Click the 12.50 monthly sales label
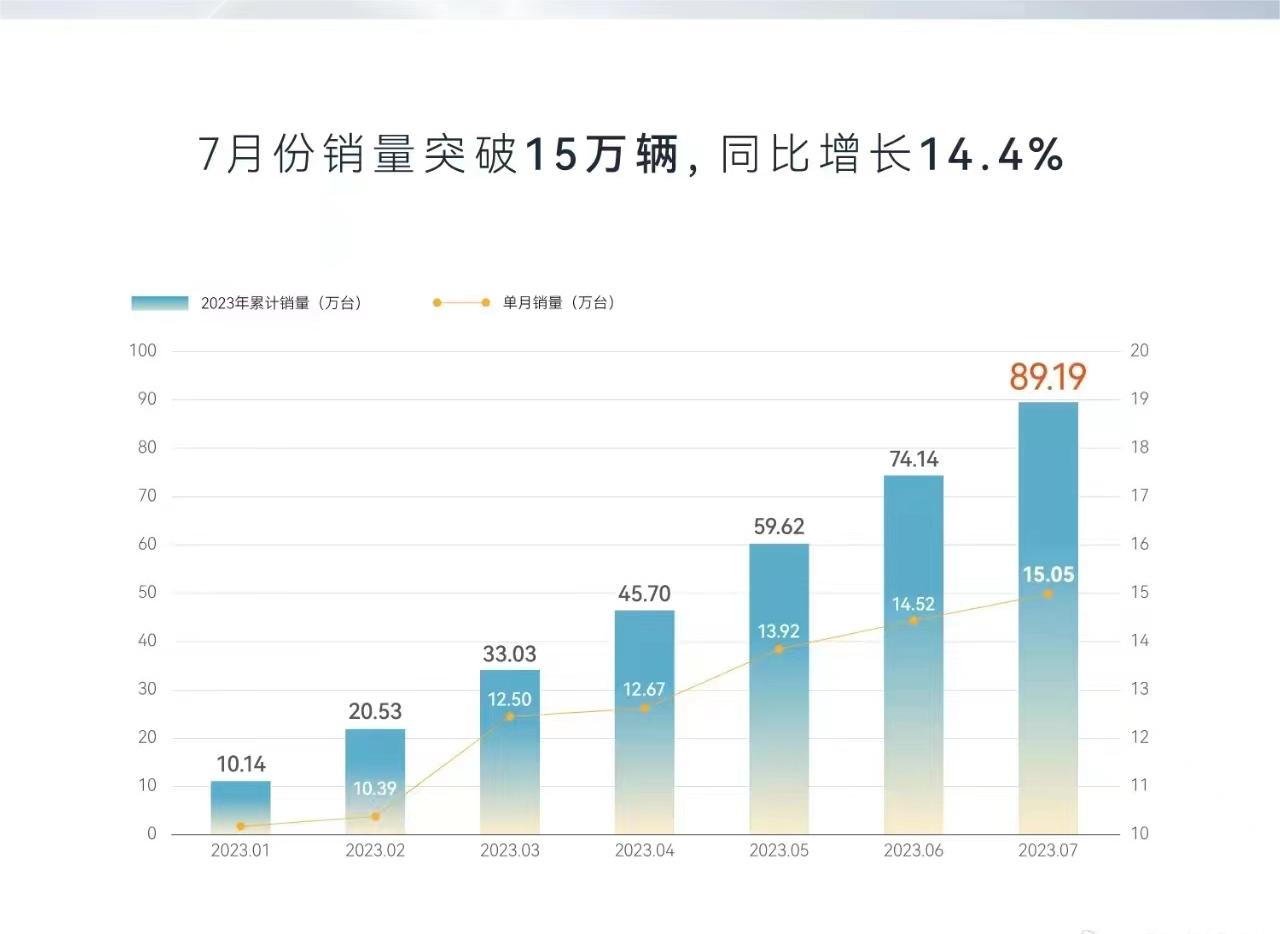The image size is (1280, 934). [x=510, y=700]
